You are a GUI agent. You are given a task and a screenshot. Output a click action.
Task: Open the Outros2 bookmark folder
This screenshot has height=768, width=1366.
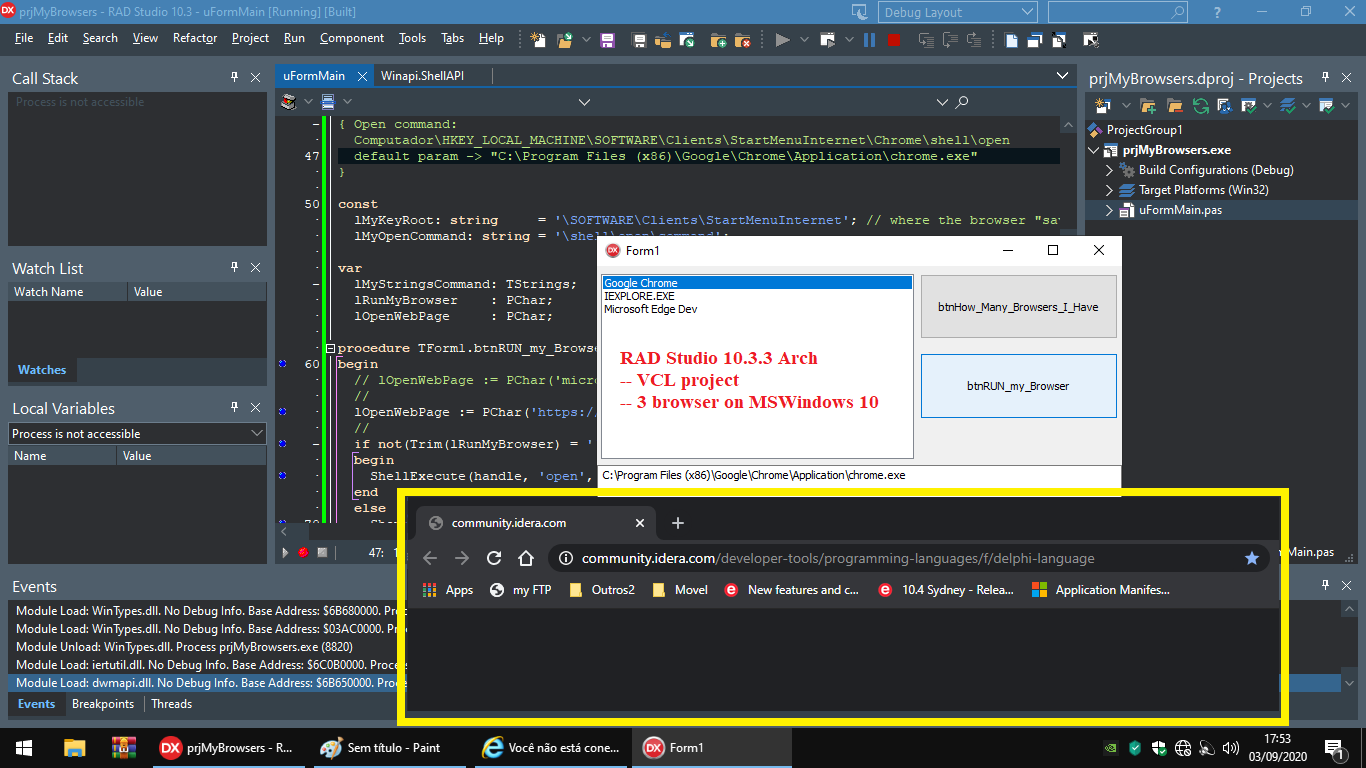coord(602,590)
